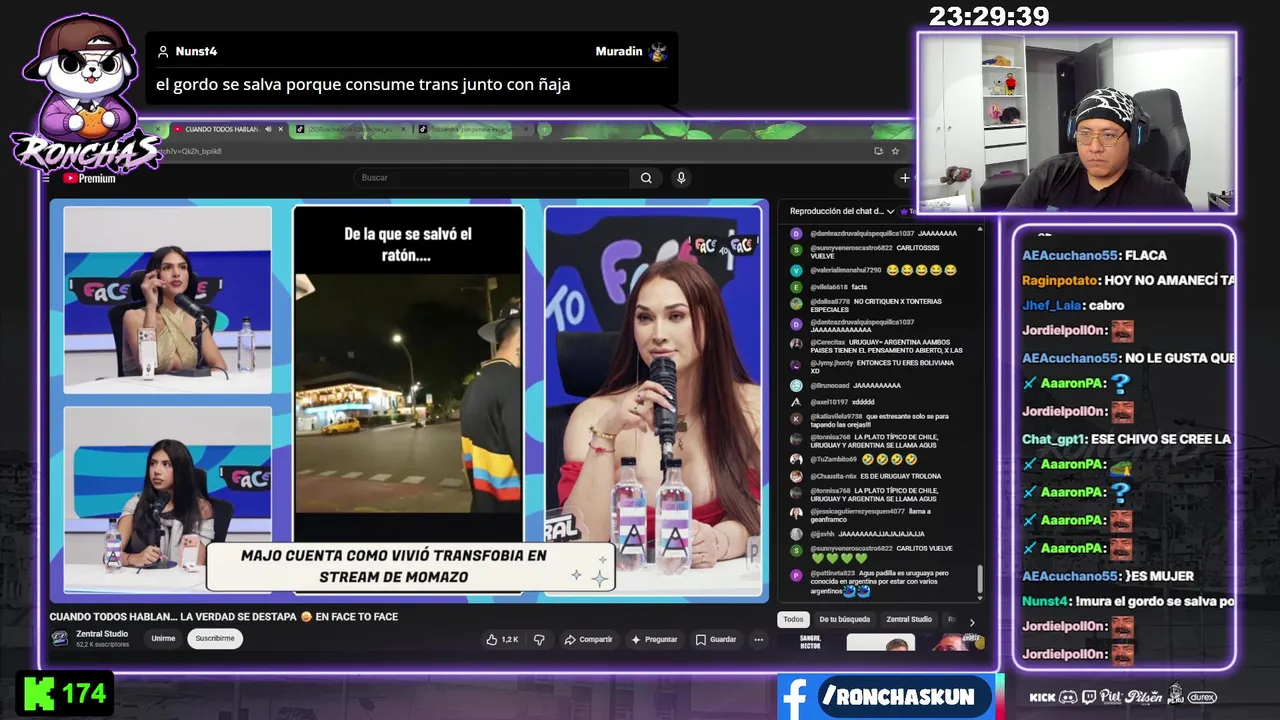Click the Twitch icon in sponsor bar
Viewport: 1280px width, 720px height.
click(x=1088, y=697)
